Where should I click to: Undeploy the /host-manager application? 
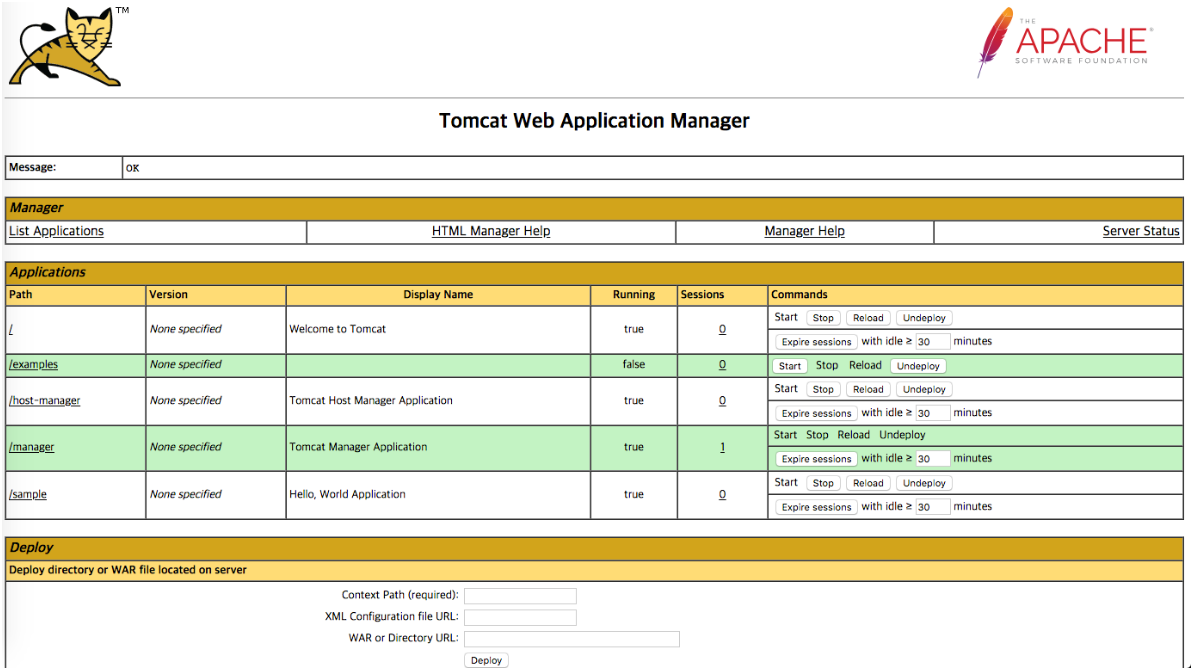924,390
